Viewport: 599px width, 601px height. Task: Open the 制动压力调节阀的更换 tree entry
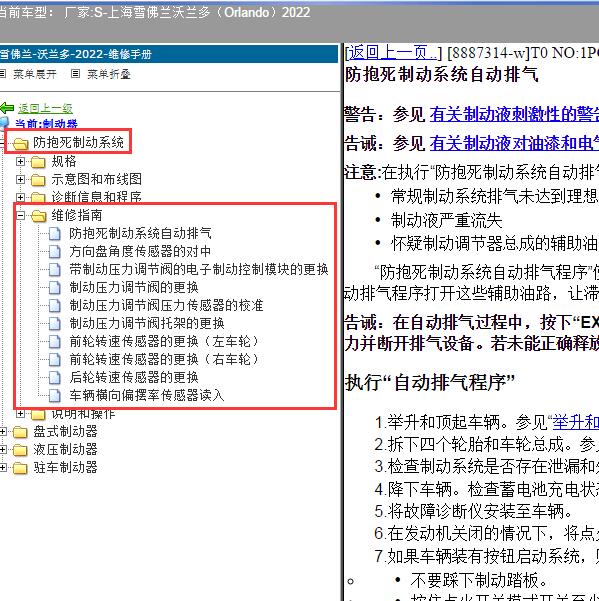(134, 287)
